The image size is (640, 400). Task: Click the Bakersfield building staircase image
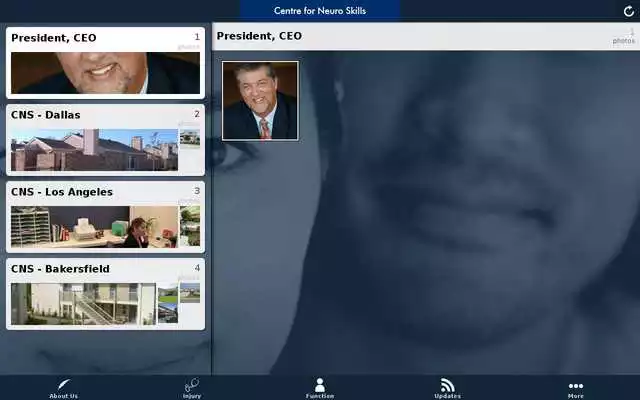83,303
